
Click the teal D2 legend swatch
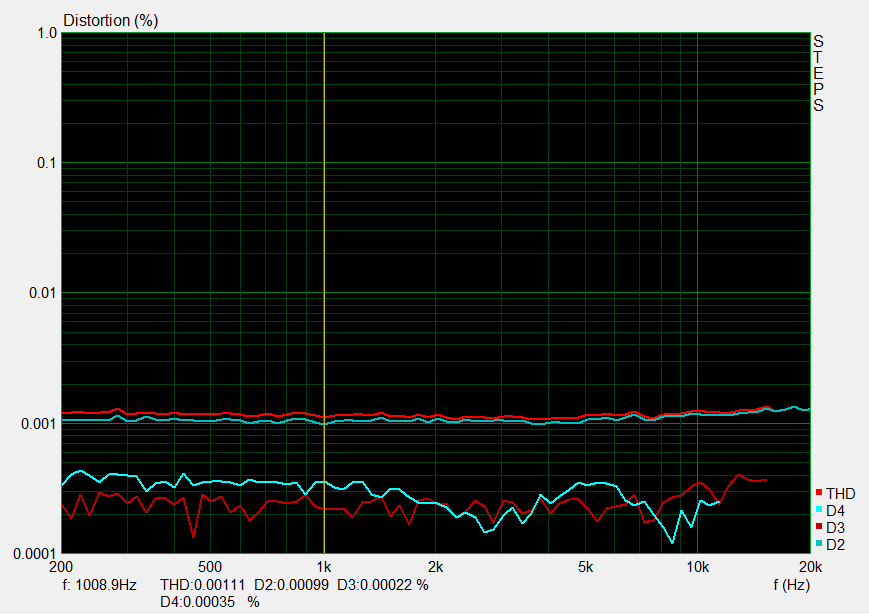[x=819, y=544]
